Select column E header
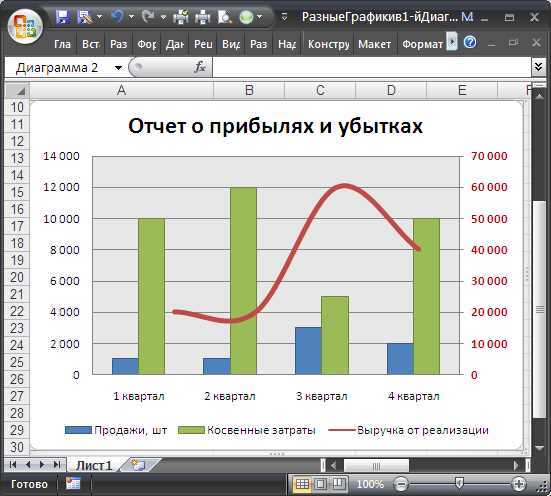 462,90
